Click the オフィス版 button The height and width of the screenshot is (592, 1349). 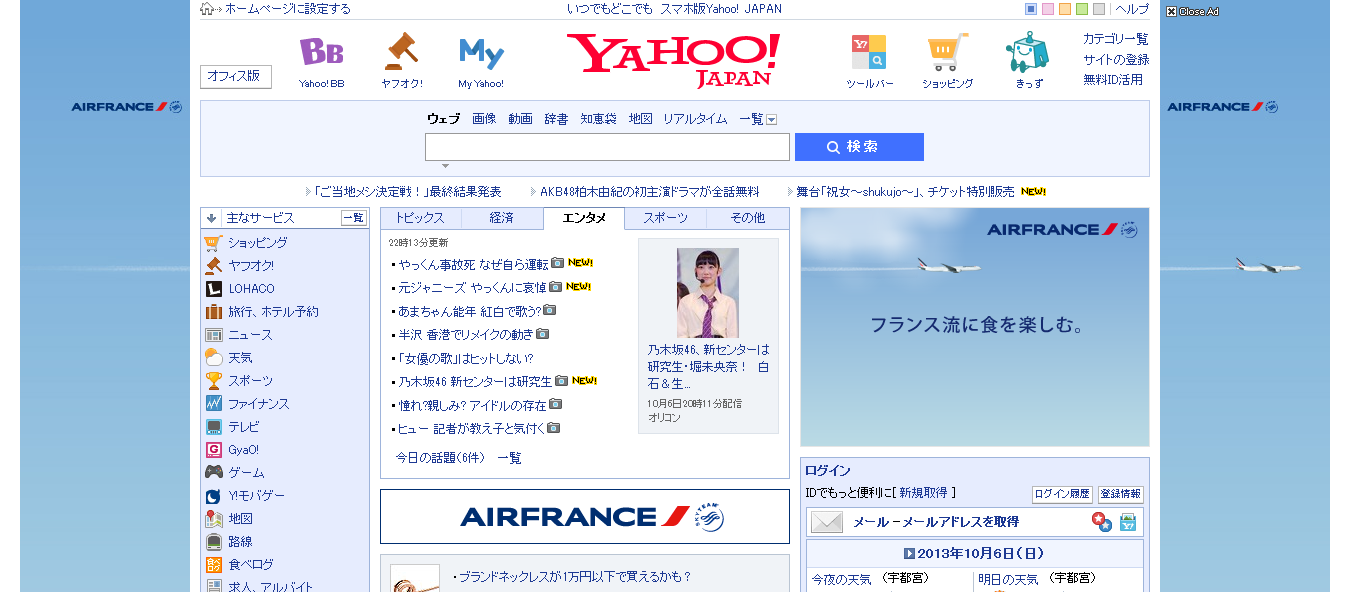coord(236,76)
